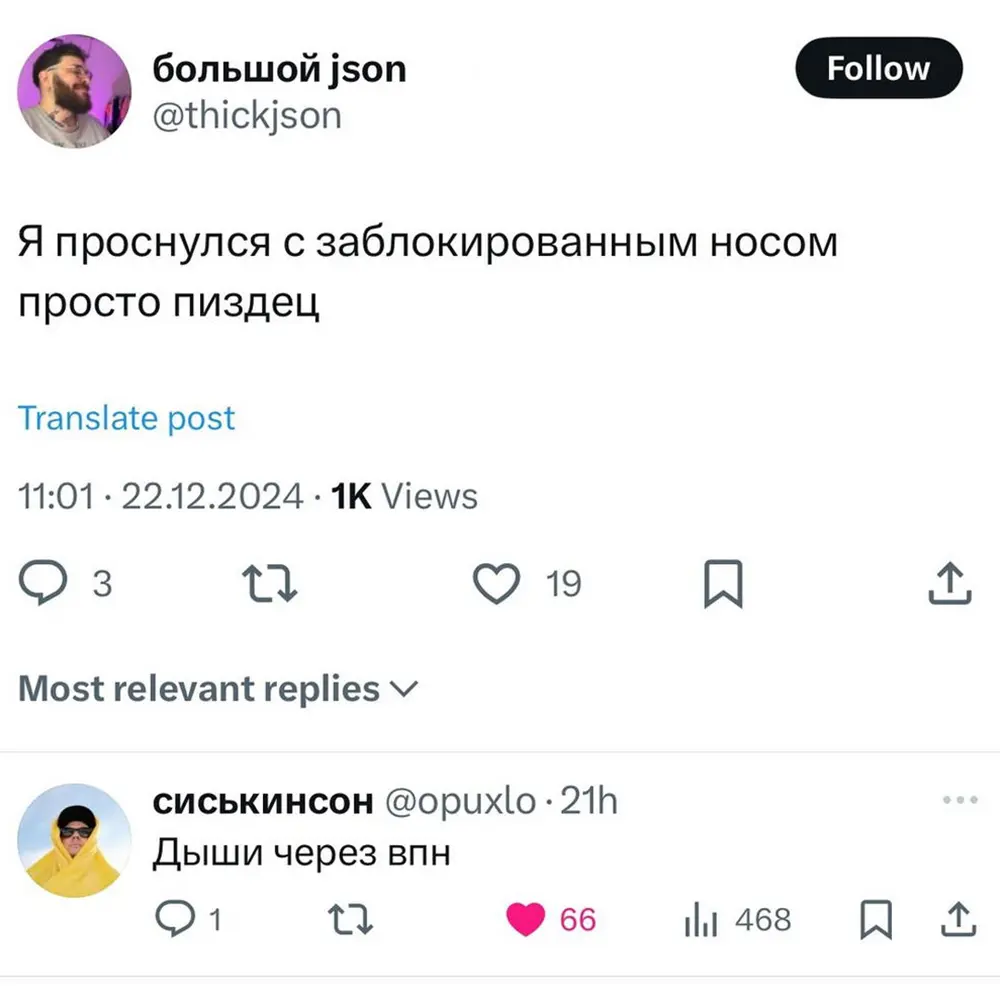Open the 1K Views count
The image size is (1000, 1000).
tap(404, 496)
